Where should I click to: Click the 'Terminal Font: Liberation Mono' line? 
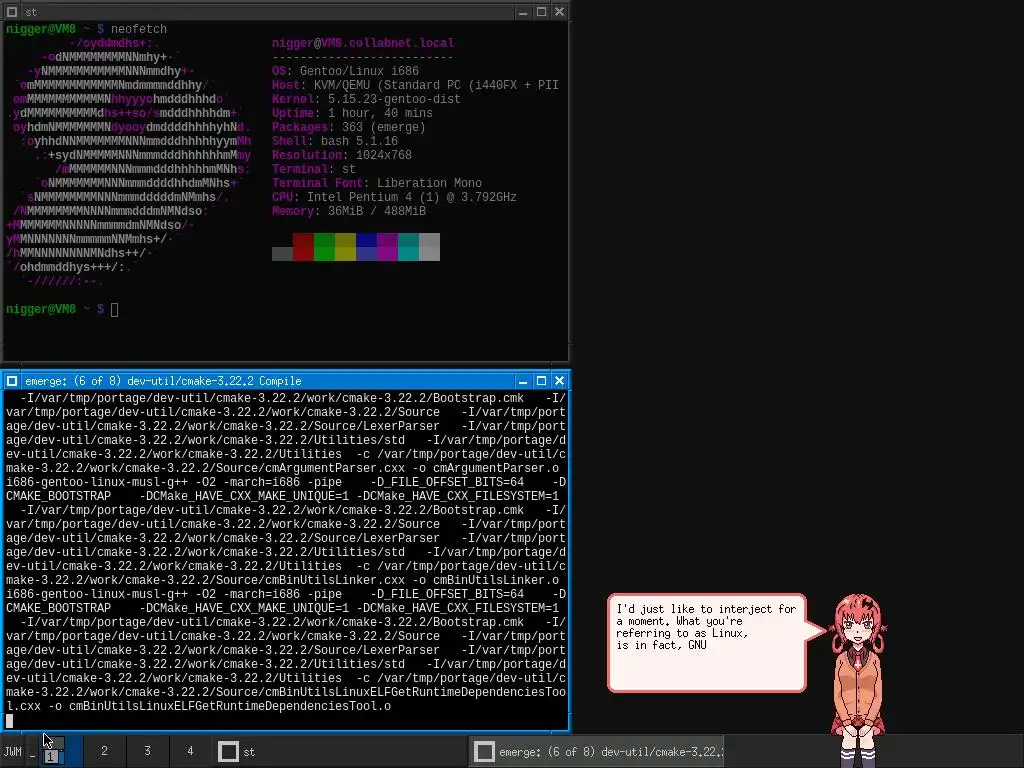pos(377,184)
